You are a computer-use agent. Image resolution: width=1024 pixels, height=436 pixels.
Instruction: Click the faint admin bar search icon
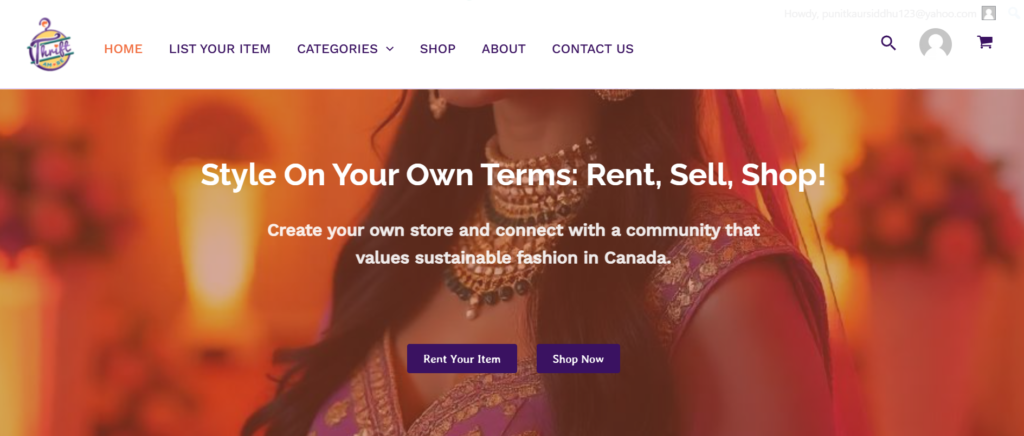tap(1014, 13)
